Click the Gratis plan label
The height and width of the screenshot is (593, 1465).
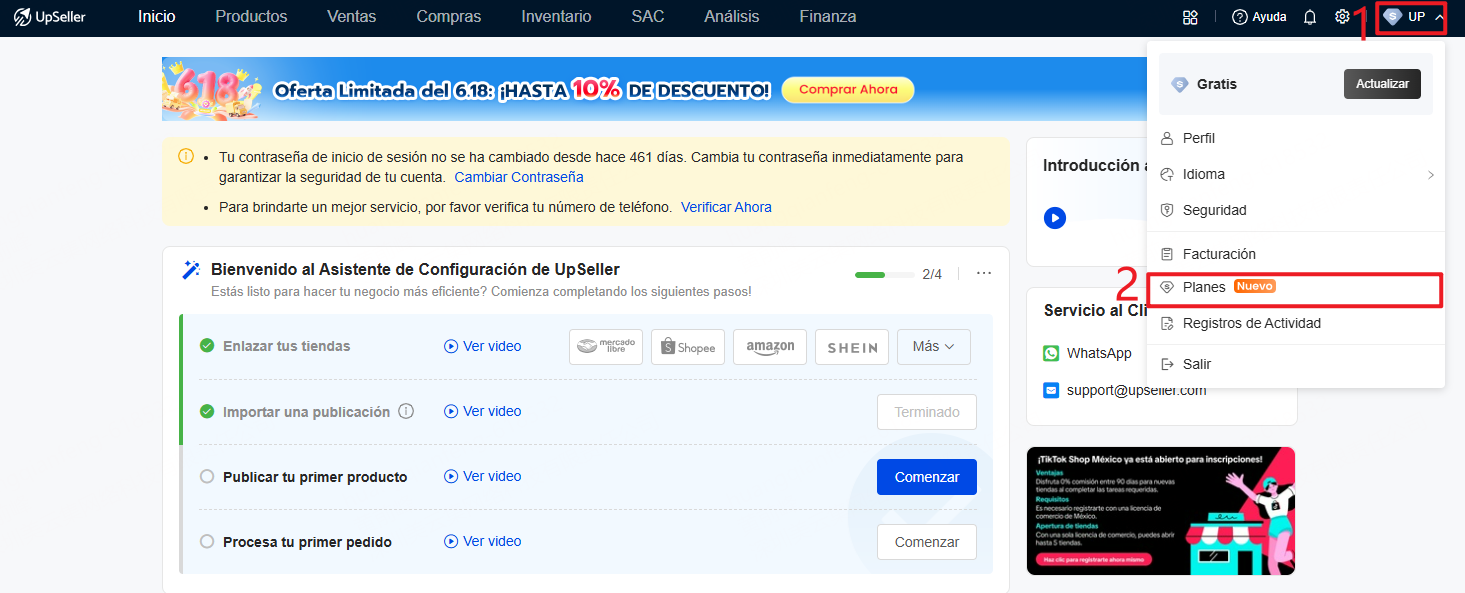point(1217,85)
